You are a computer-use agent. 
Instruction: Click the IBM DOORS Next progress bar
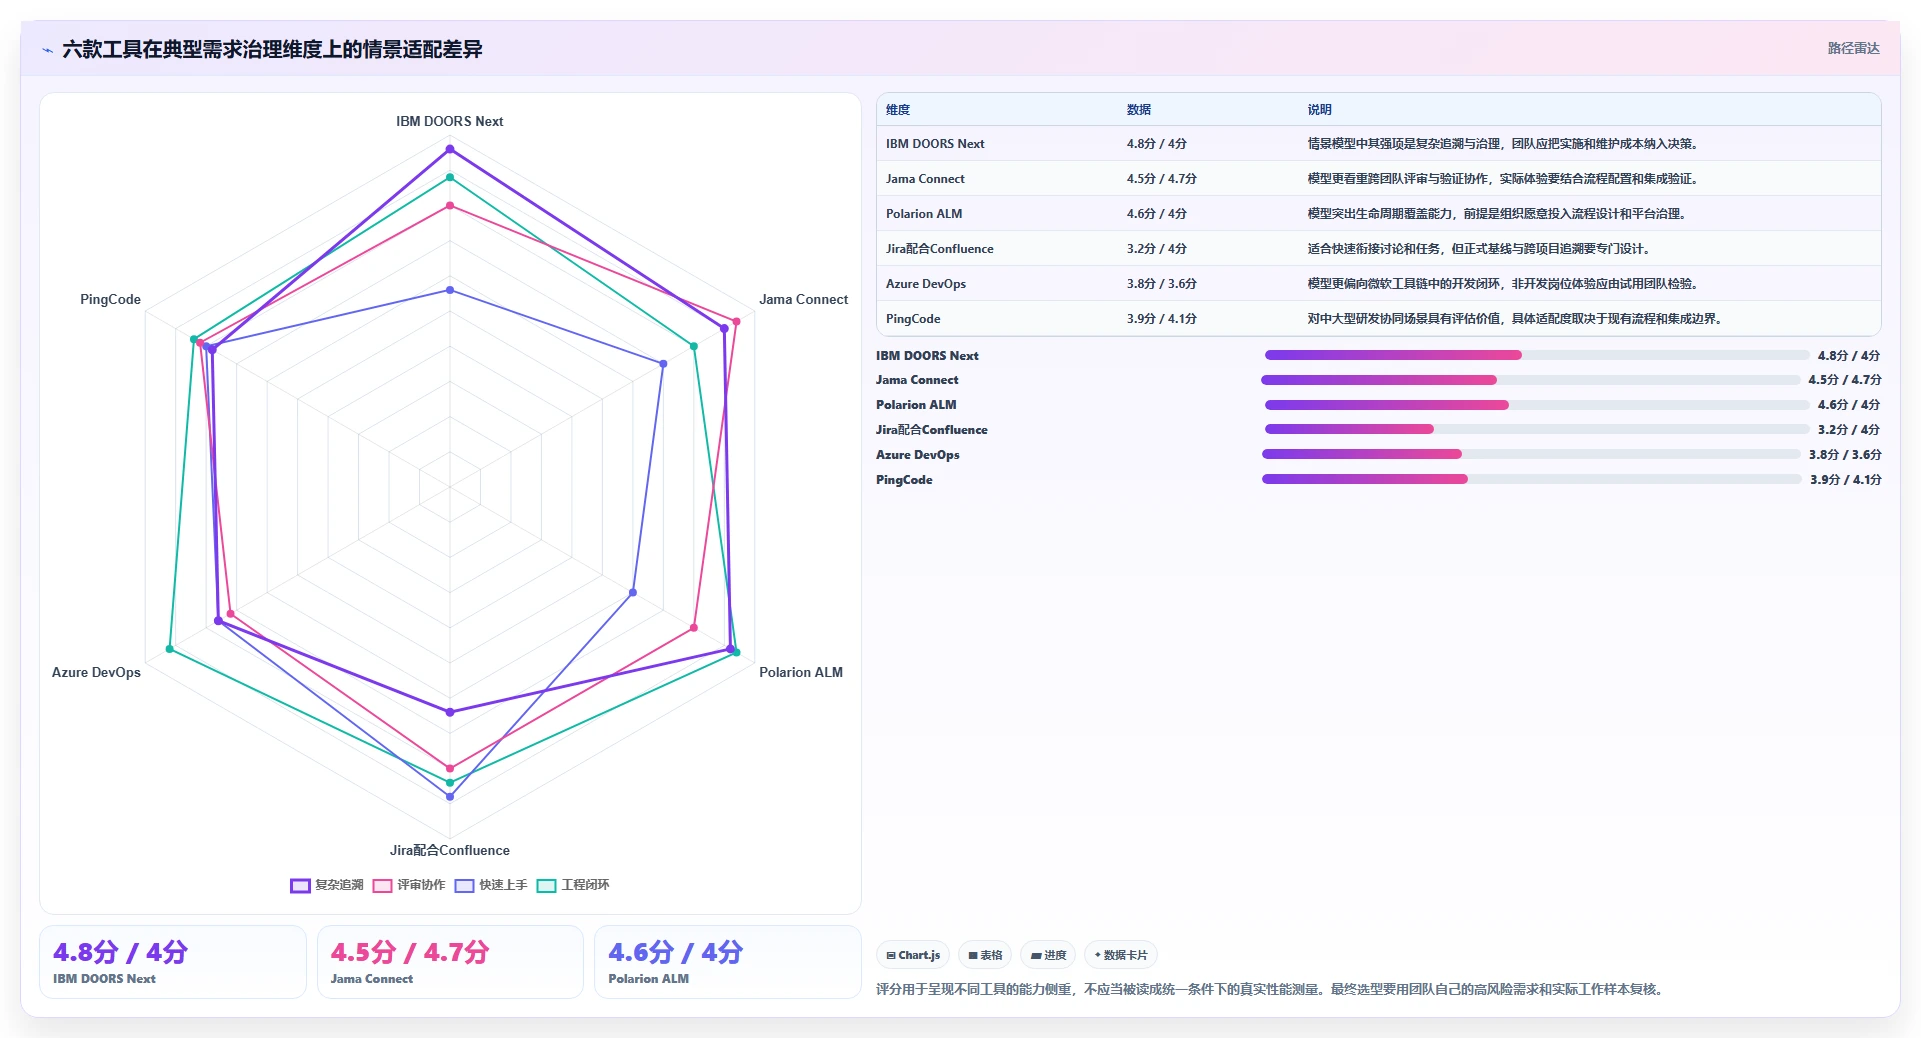pos(1537,355)
